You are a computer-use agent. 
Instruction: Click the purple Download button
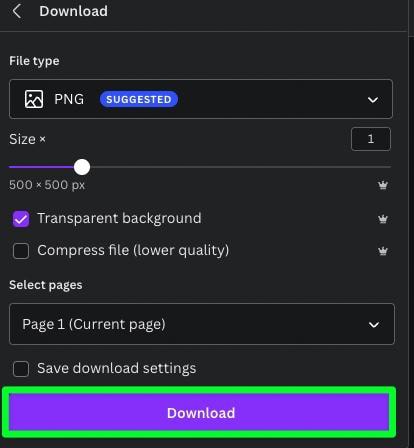point(199,412)
